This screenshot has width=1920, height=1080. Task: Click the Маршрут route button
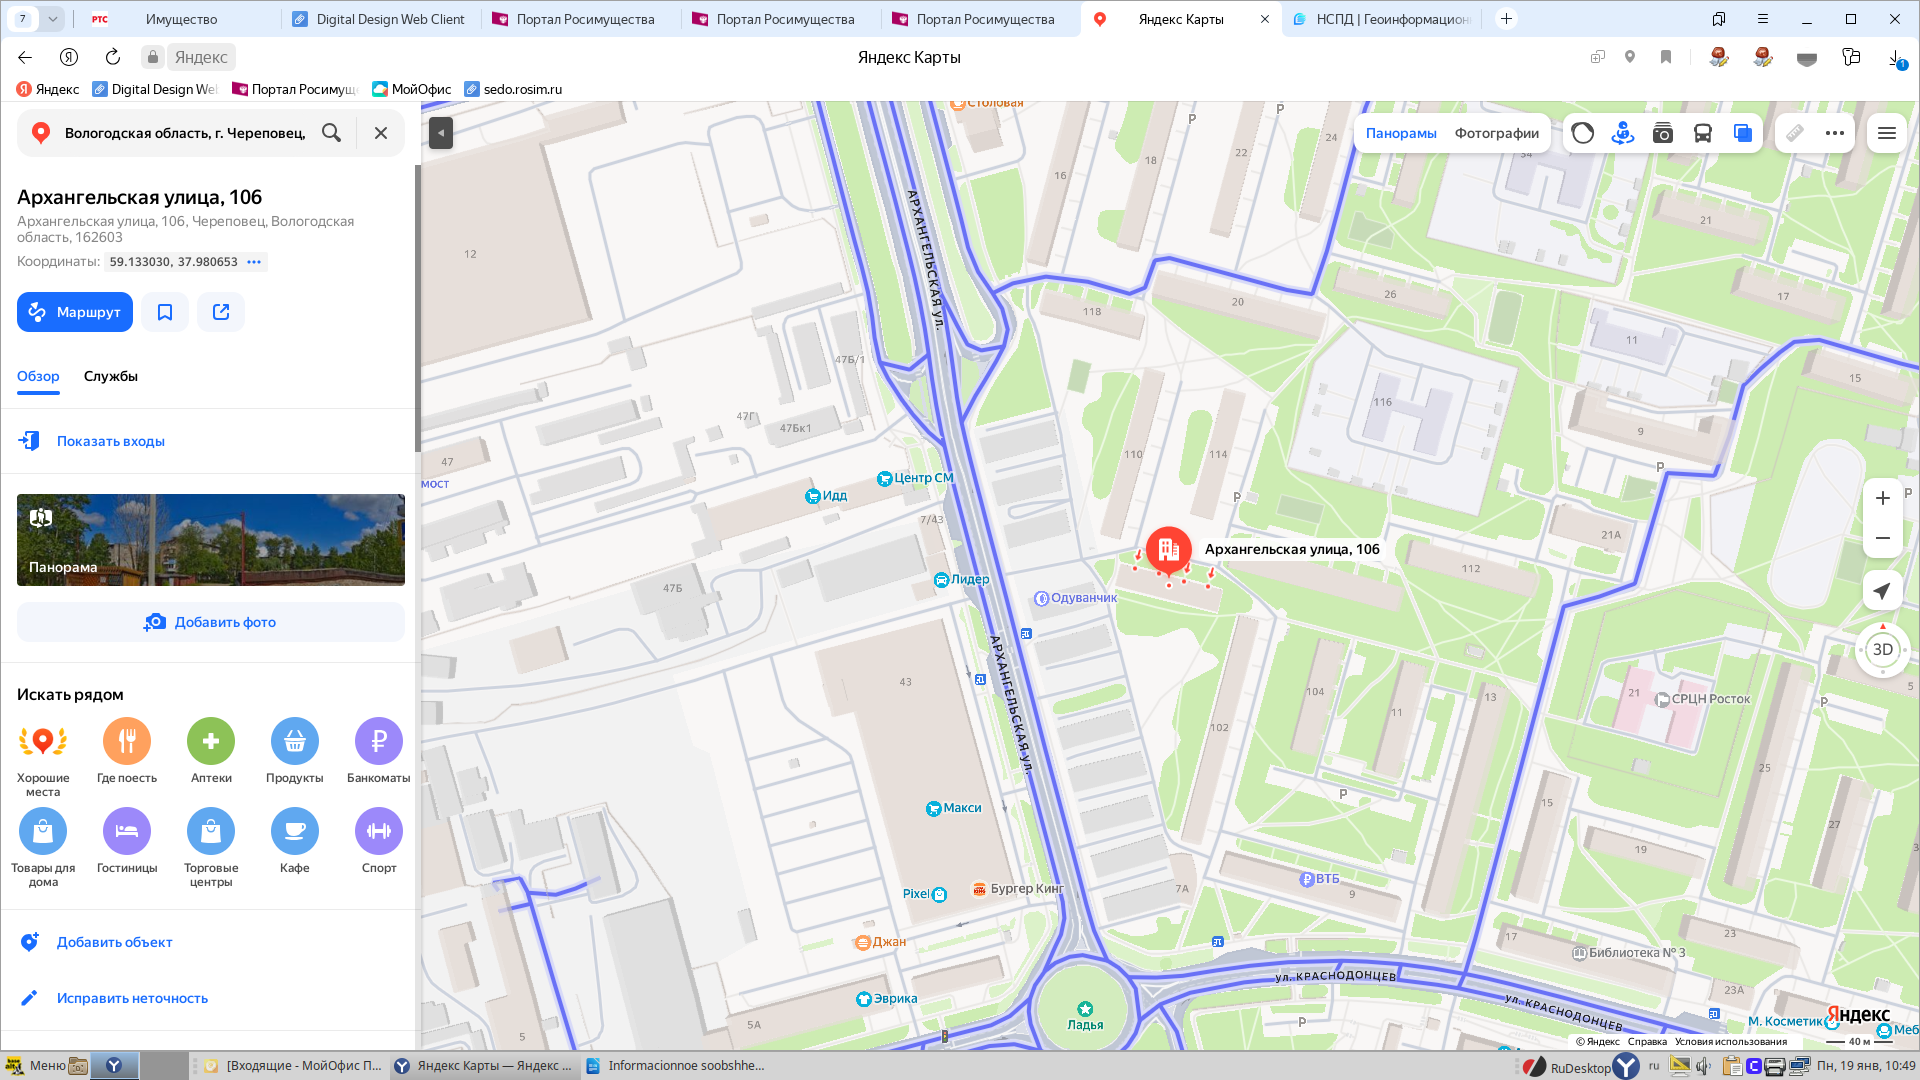tap(75, 312)
